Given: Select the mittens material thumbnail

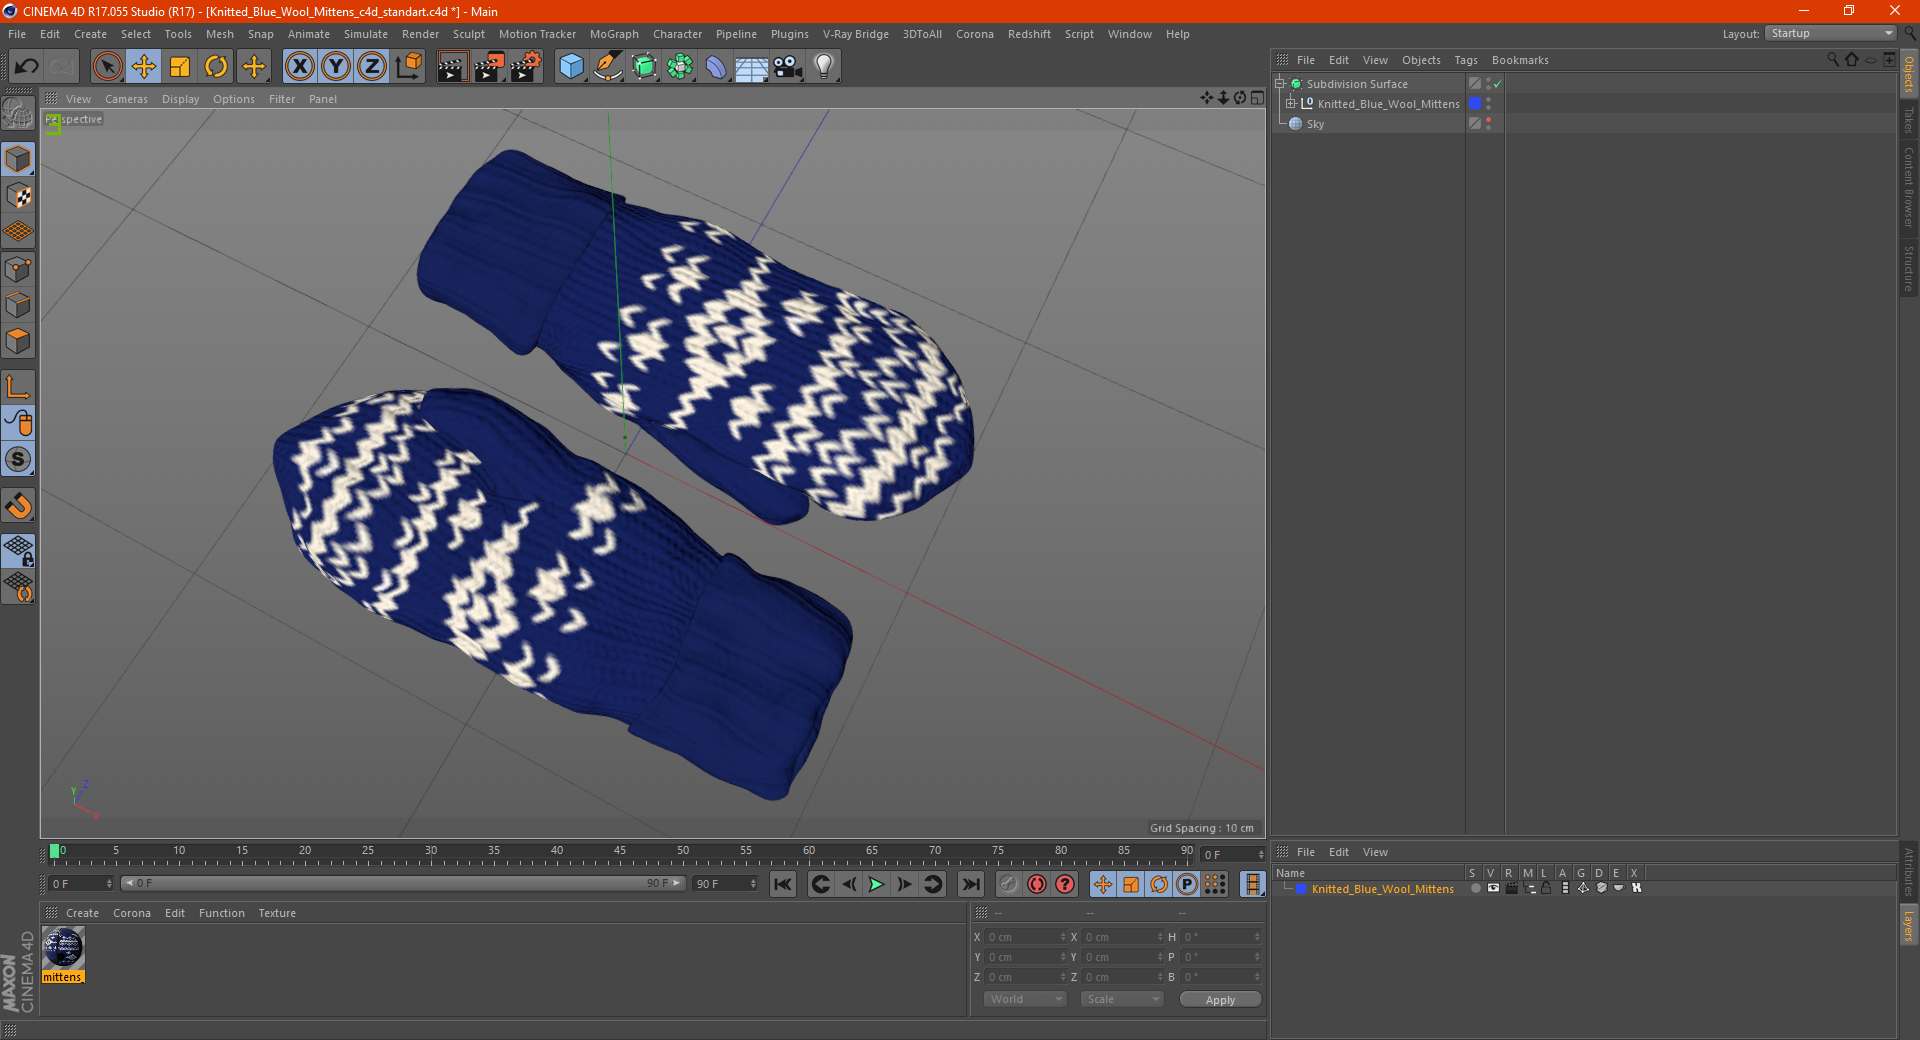Looking at the screenshot, I should click(x=63, y=948).
